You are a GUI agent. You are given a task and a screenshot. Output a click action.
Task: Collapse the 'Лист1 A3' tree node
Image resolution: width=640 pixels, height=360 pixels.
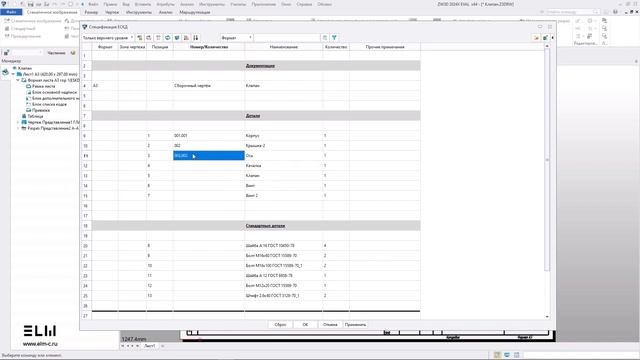tap(13, 74)
